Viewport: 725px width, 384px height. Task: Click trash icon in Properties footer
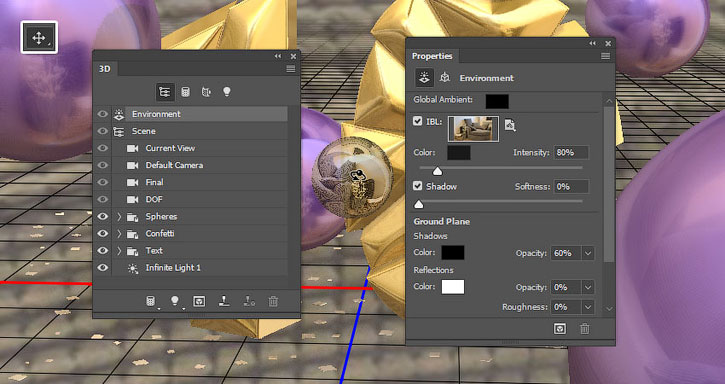point(585,328)
